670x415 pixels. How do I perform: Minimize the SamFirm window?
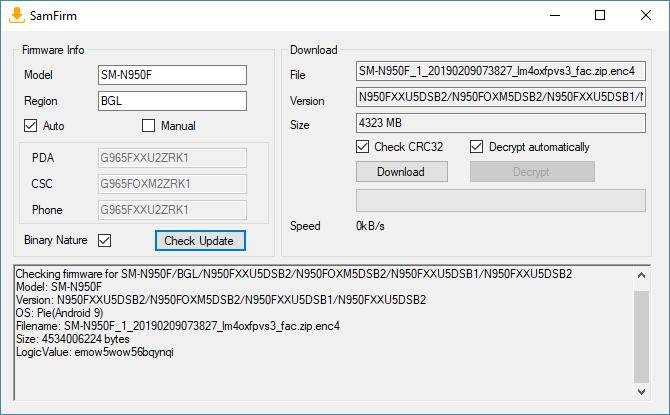[555, 15]
